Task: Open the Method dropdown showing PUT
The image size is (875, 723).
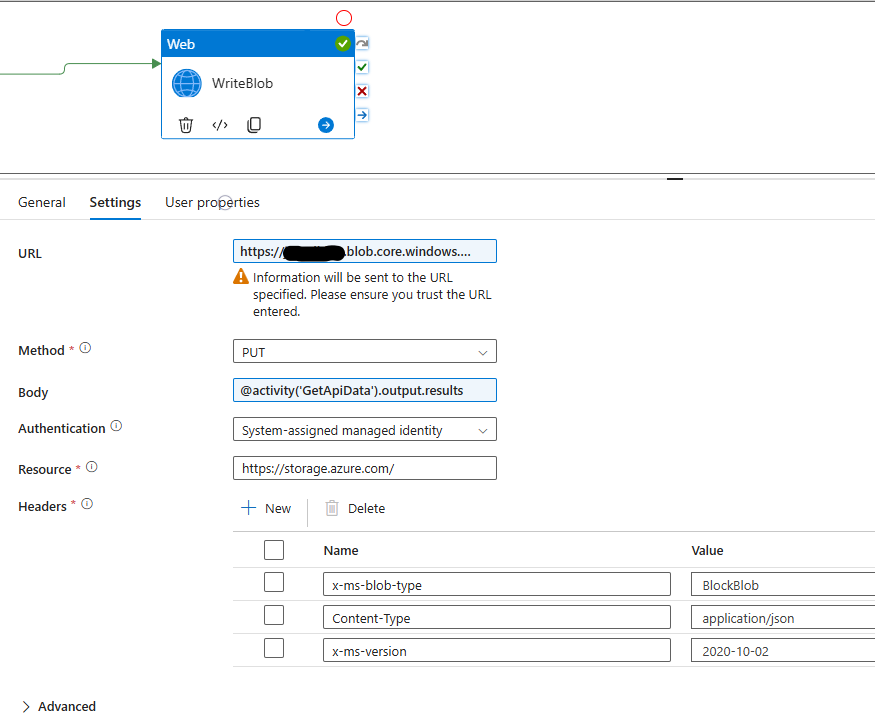Action: [x=364, y=351]
